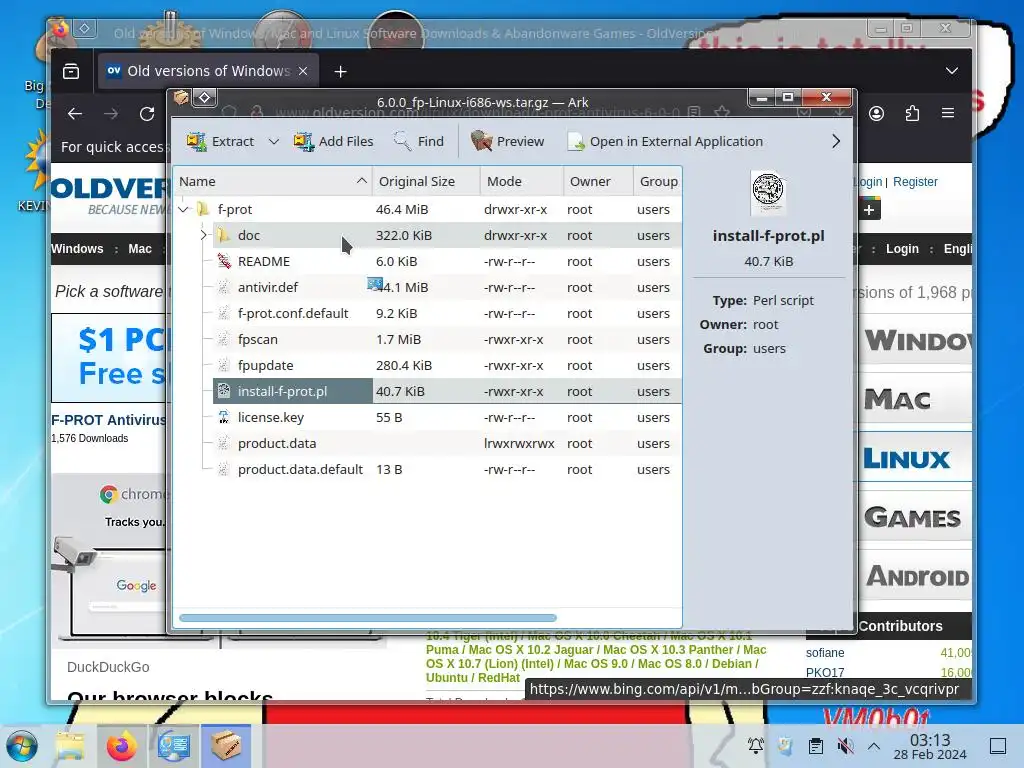Select the fpscan file icon
This screenshot has width=1024, height=768.
224,340
